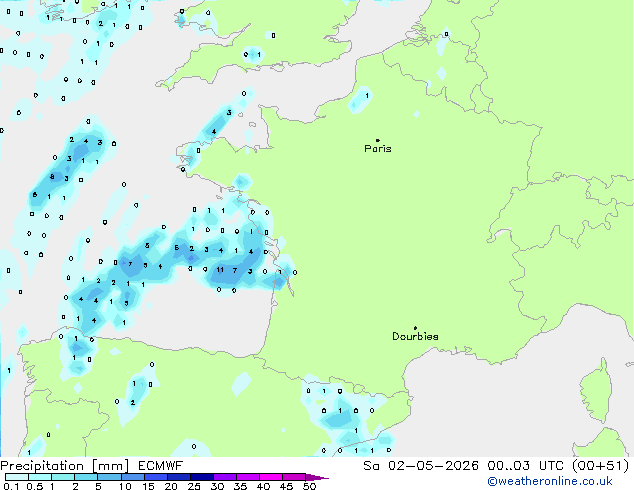The height and width of the screenshot is (490, 634).
Task: Click the Dourbies location dot
Action: pyautogui.click(x=415, y=328)
